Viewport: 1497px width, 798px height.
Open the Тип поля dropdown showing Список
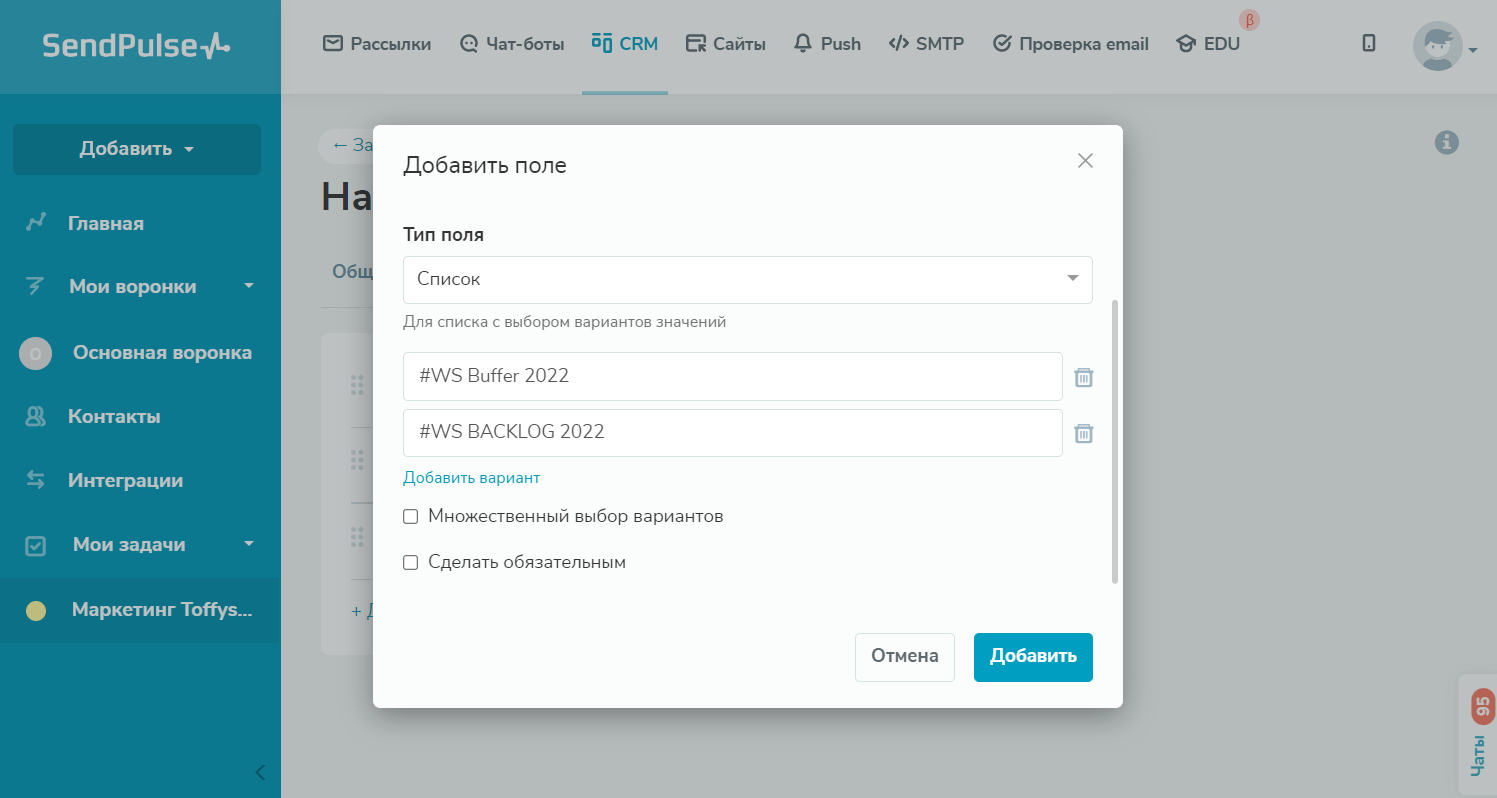pyautogui.click(x=747, y=280)
